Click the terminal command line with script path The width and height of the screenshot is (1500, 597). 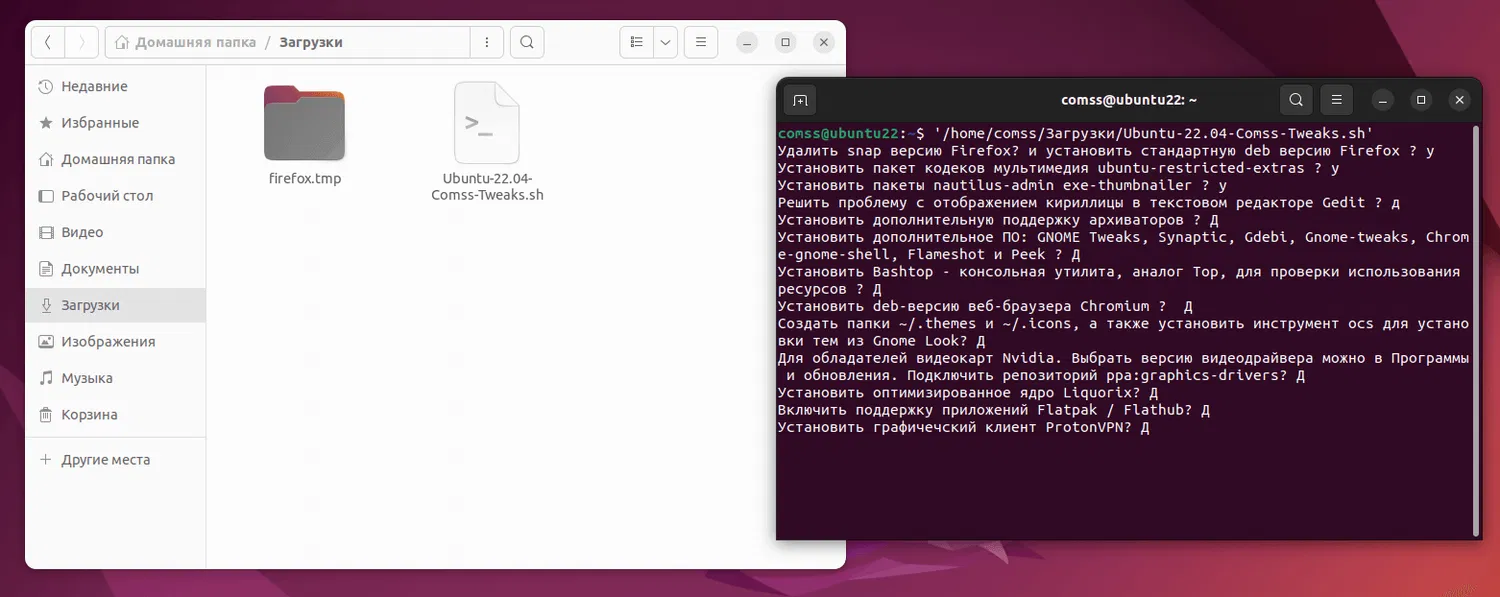pos(1076,133)
